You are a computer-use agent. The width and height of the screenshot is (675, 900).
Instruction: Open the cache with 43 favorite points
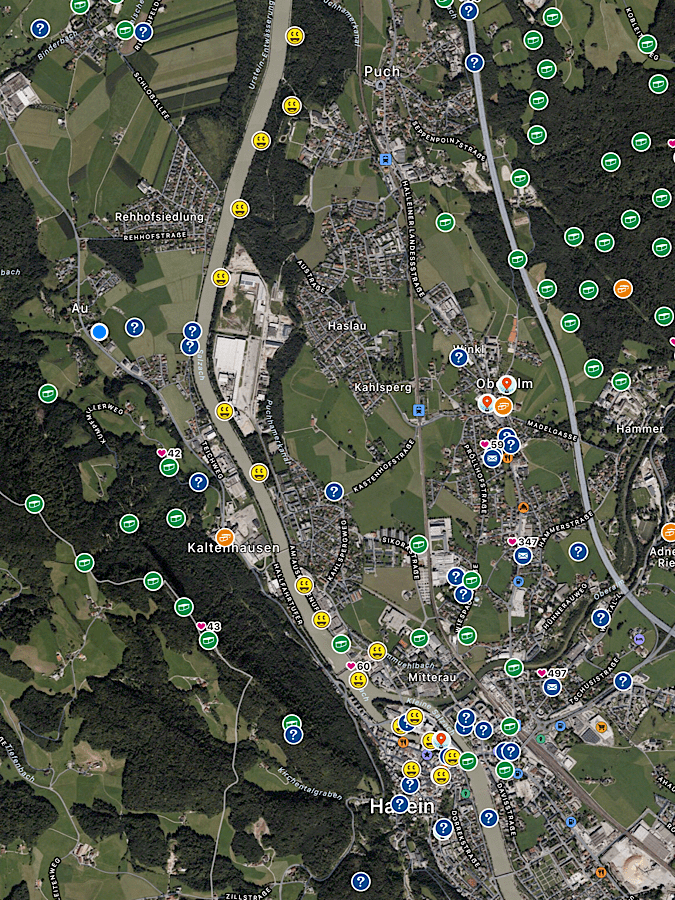tap(208, 640)
